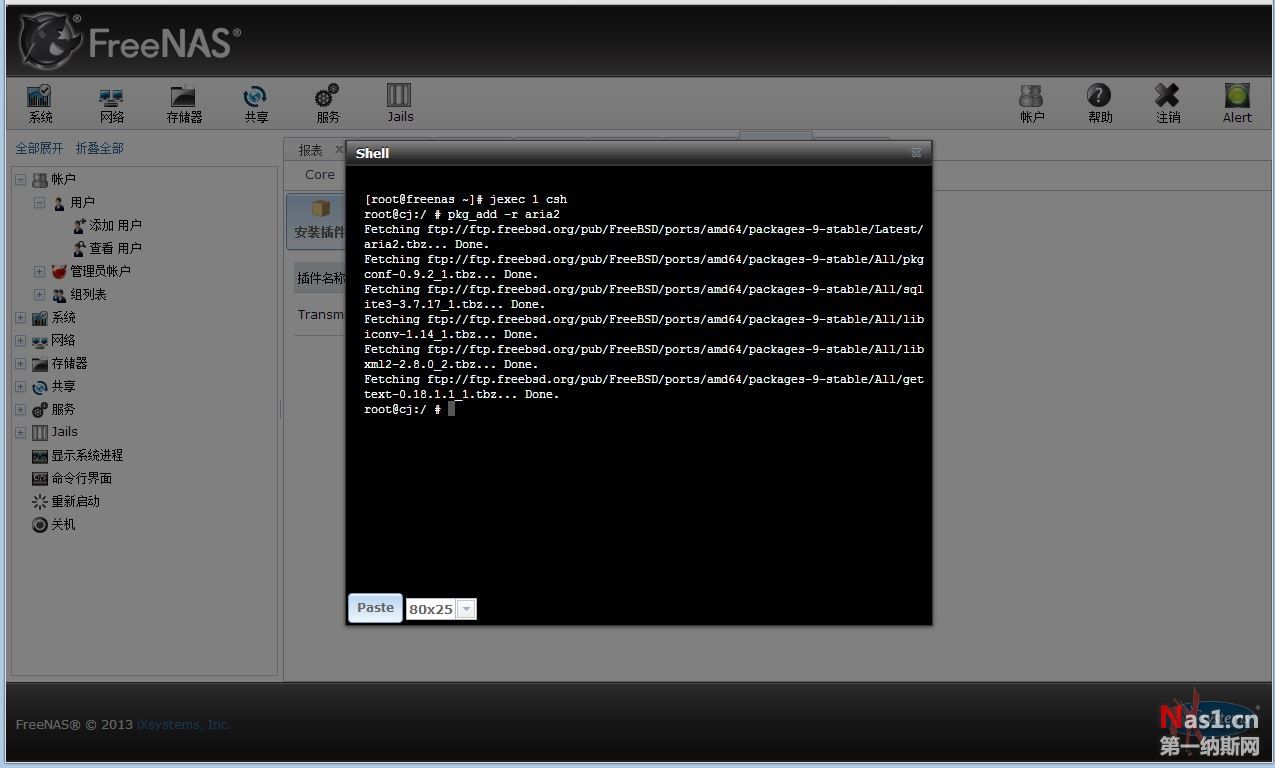
Task: Switch to the 报表 tab
Action: 310,150
